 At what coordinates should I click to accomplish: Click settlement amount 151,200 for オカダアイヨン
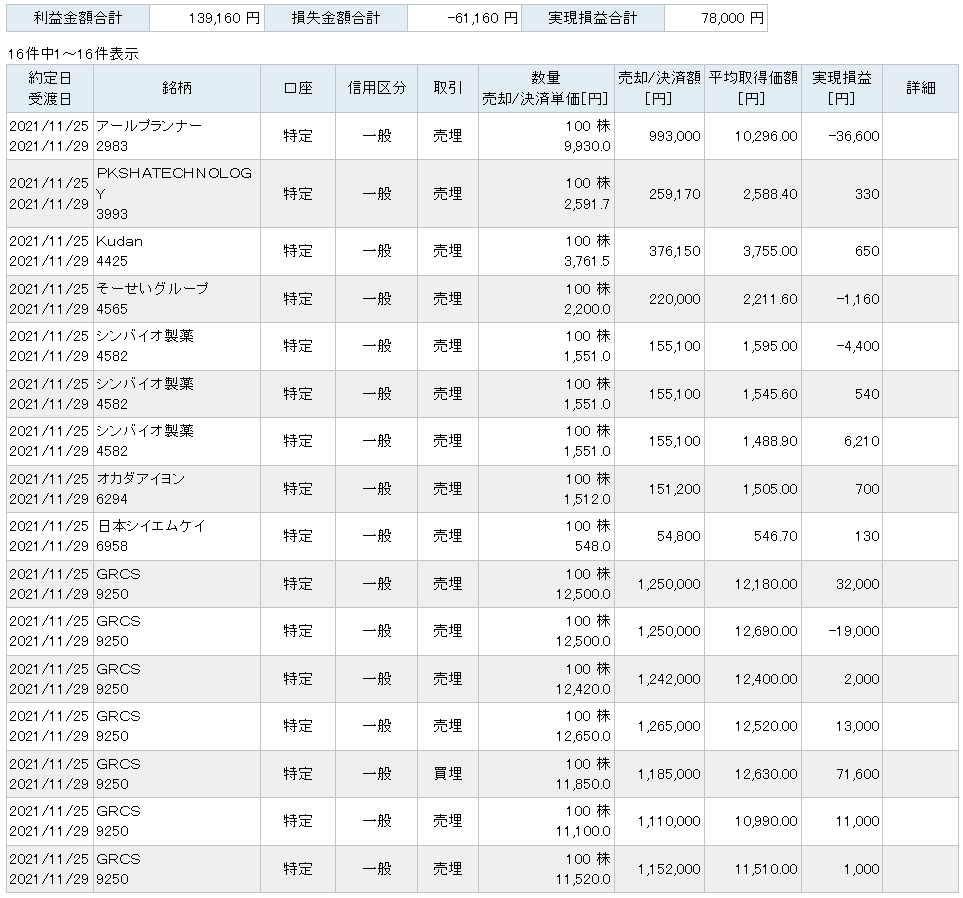click(674, 490)
